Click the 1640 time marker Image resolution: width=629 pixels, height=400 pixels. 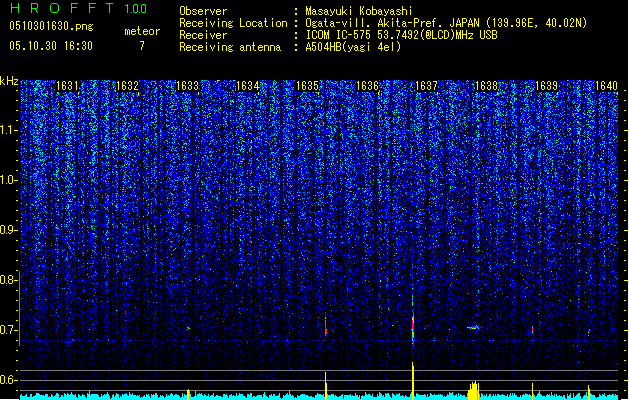[x=606, y=86]
